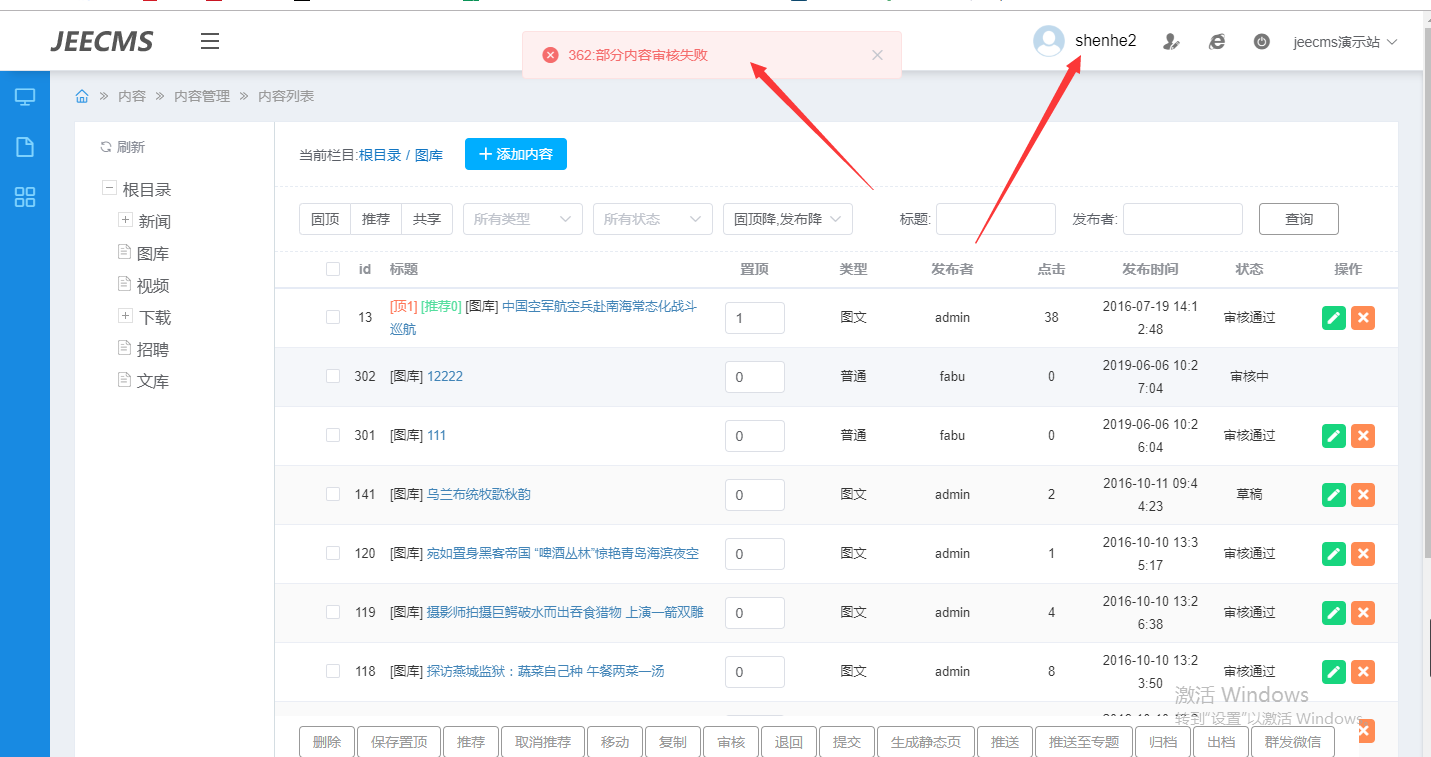This screenshot has height=757, width=1431.
Task: Edit content row 118 with green pencil
Action: point(1334,672)
